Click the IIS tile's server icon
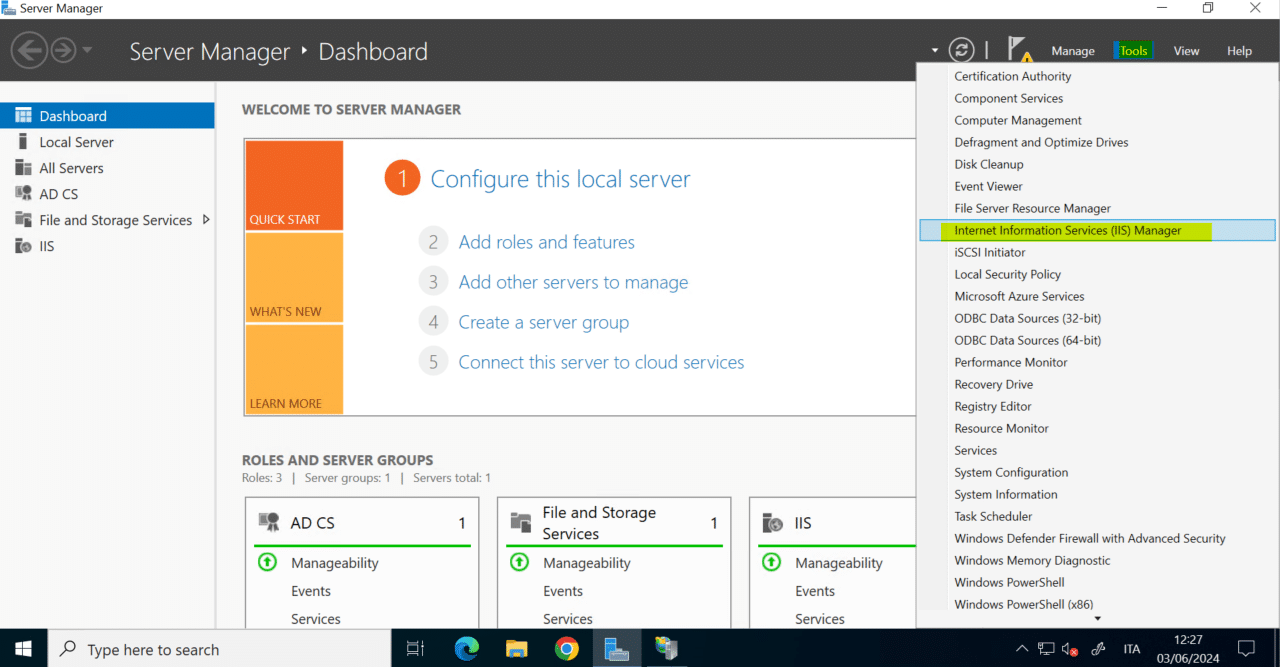This screenshot has height=667, width=1280. (x=773, y=522)
